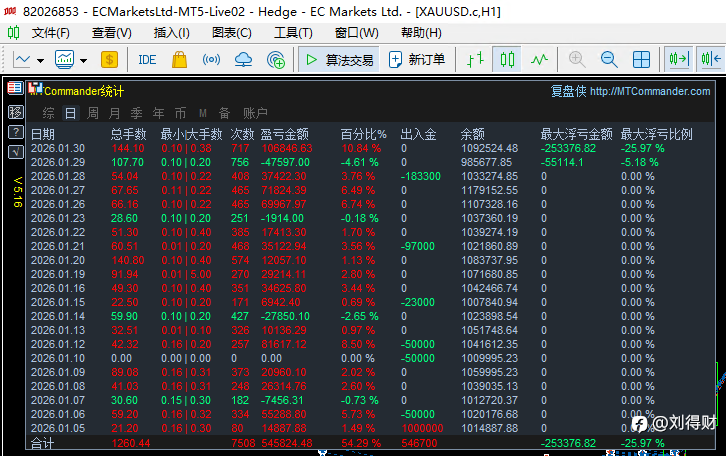The image size is (726, 456).
Task: Open the line chart type tool
Action: click(22, 60)
